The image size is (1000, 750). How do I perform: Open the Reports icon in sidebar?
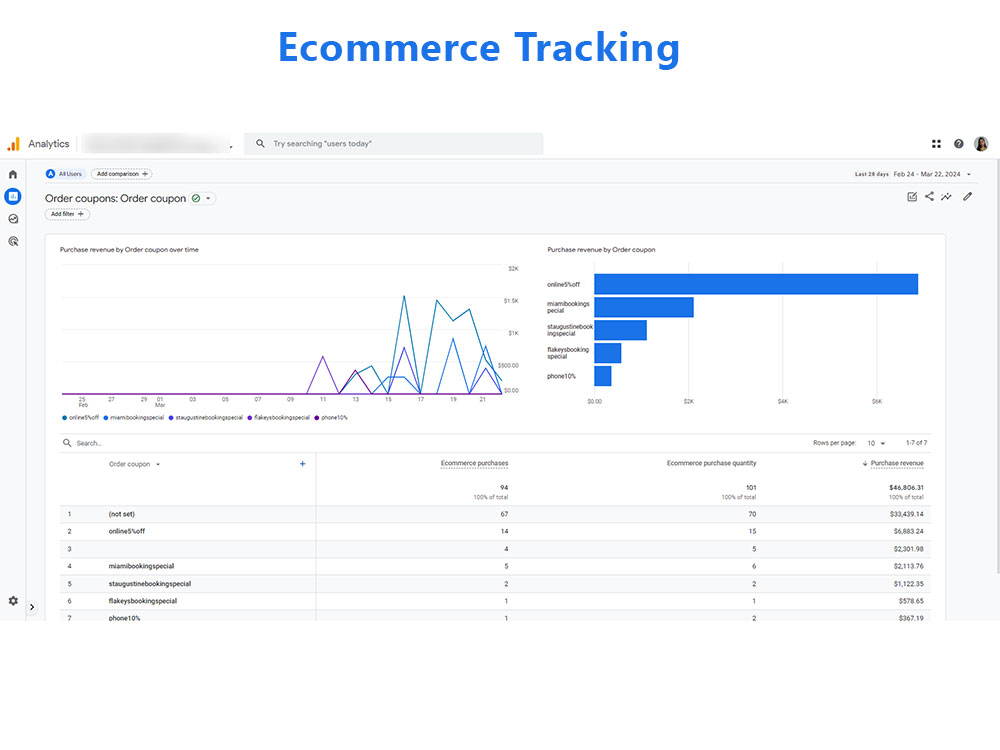(x=13, y=196)
